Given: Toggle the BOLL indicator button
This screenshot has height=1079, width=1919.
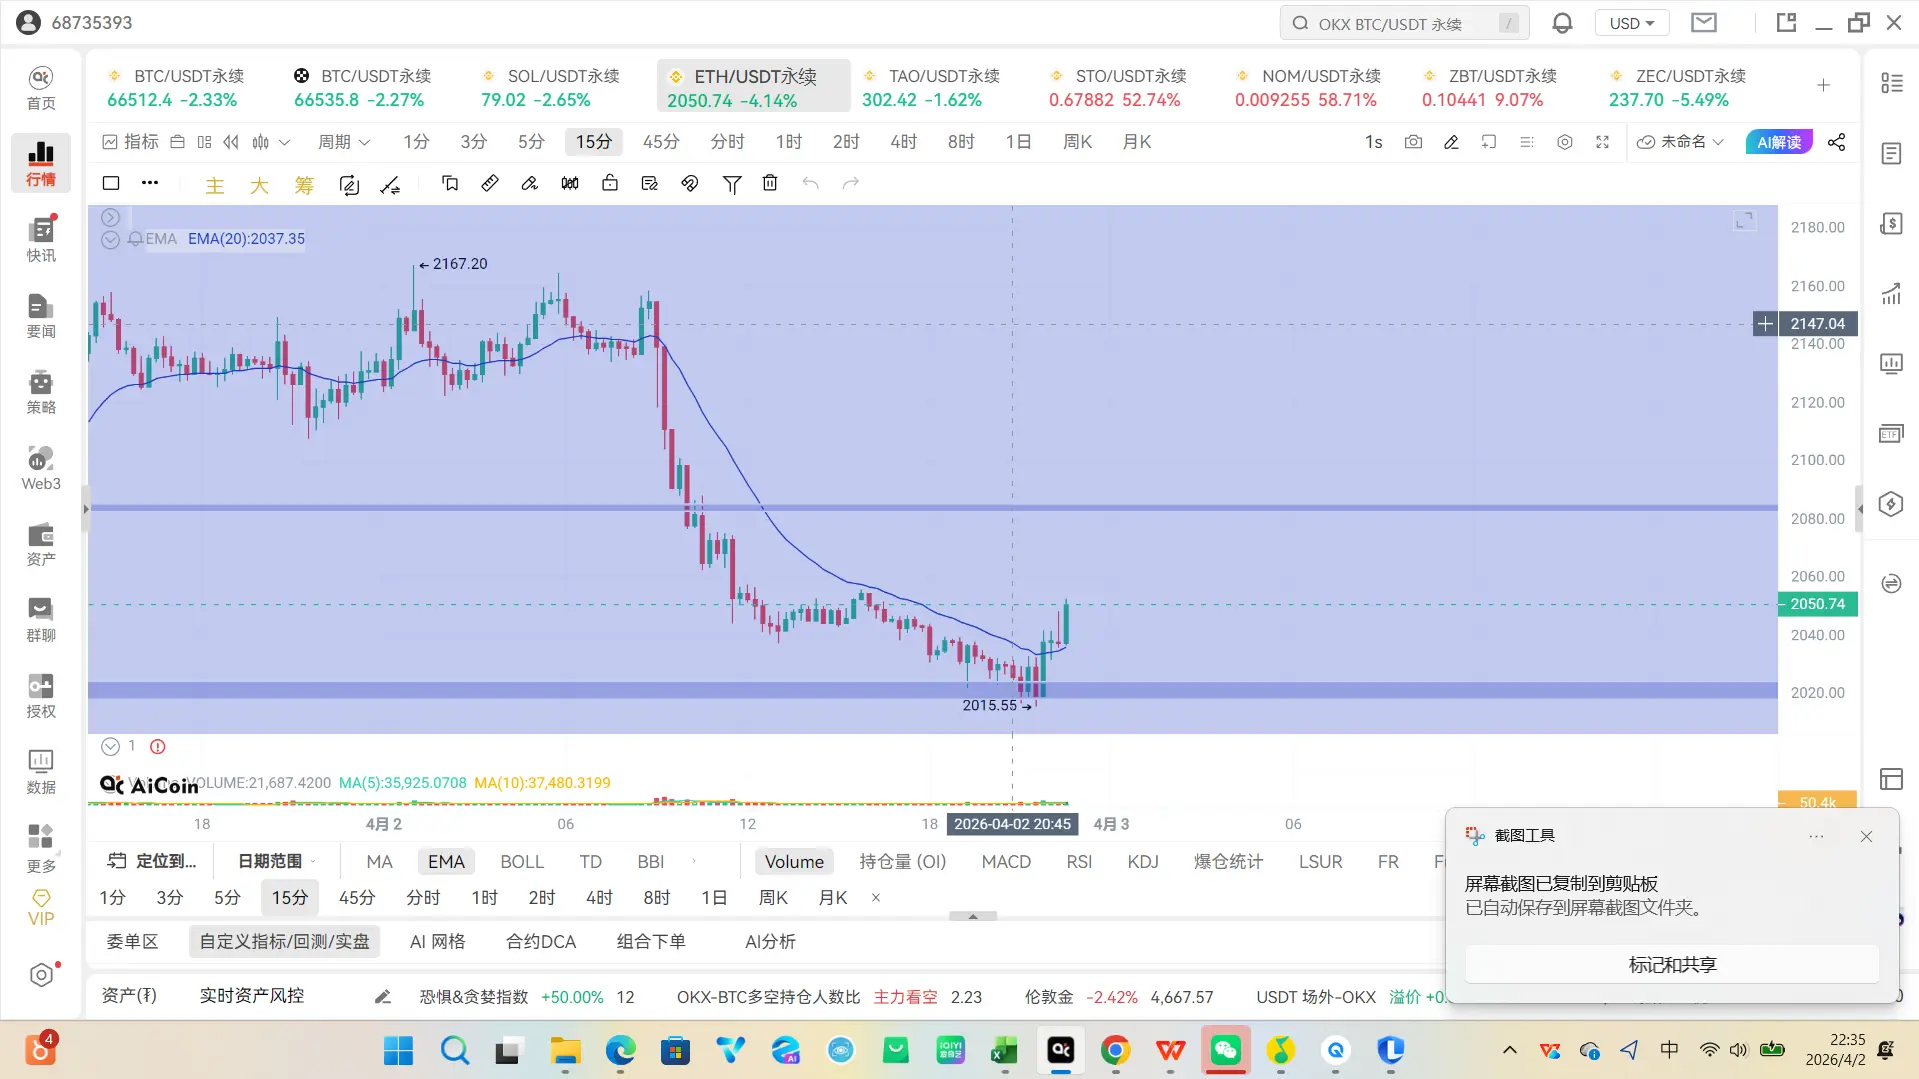Looking at the screenshot, I should pos(522,862).
